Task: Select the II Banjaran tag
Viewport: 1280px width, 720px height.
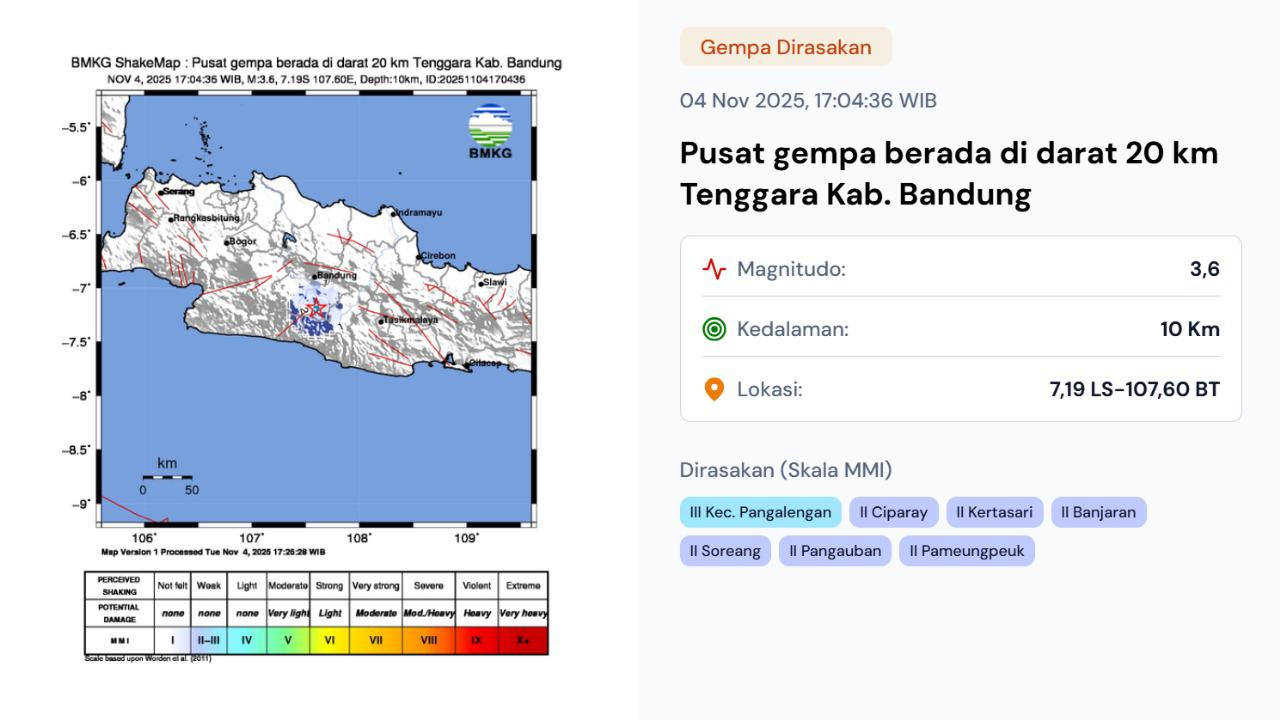Action: [x=1098, y=512]
